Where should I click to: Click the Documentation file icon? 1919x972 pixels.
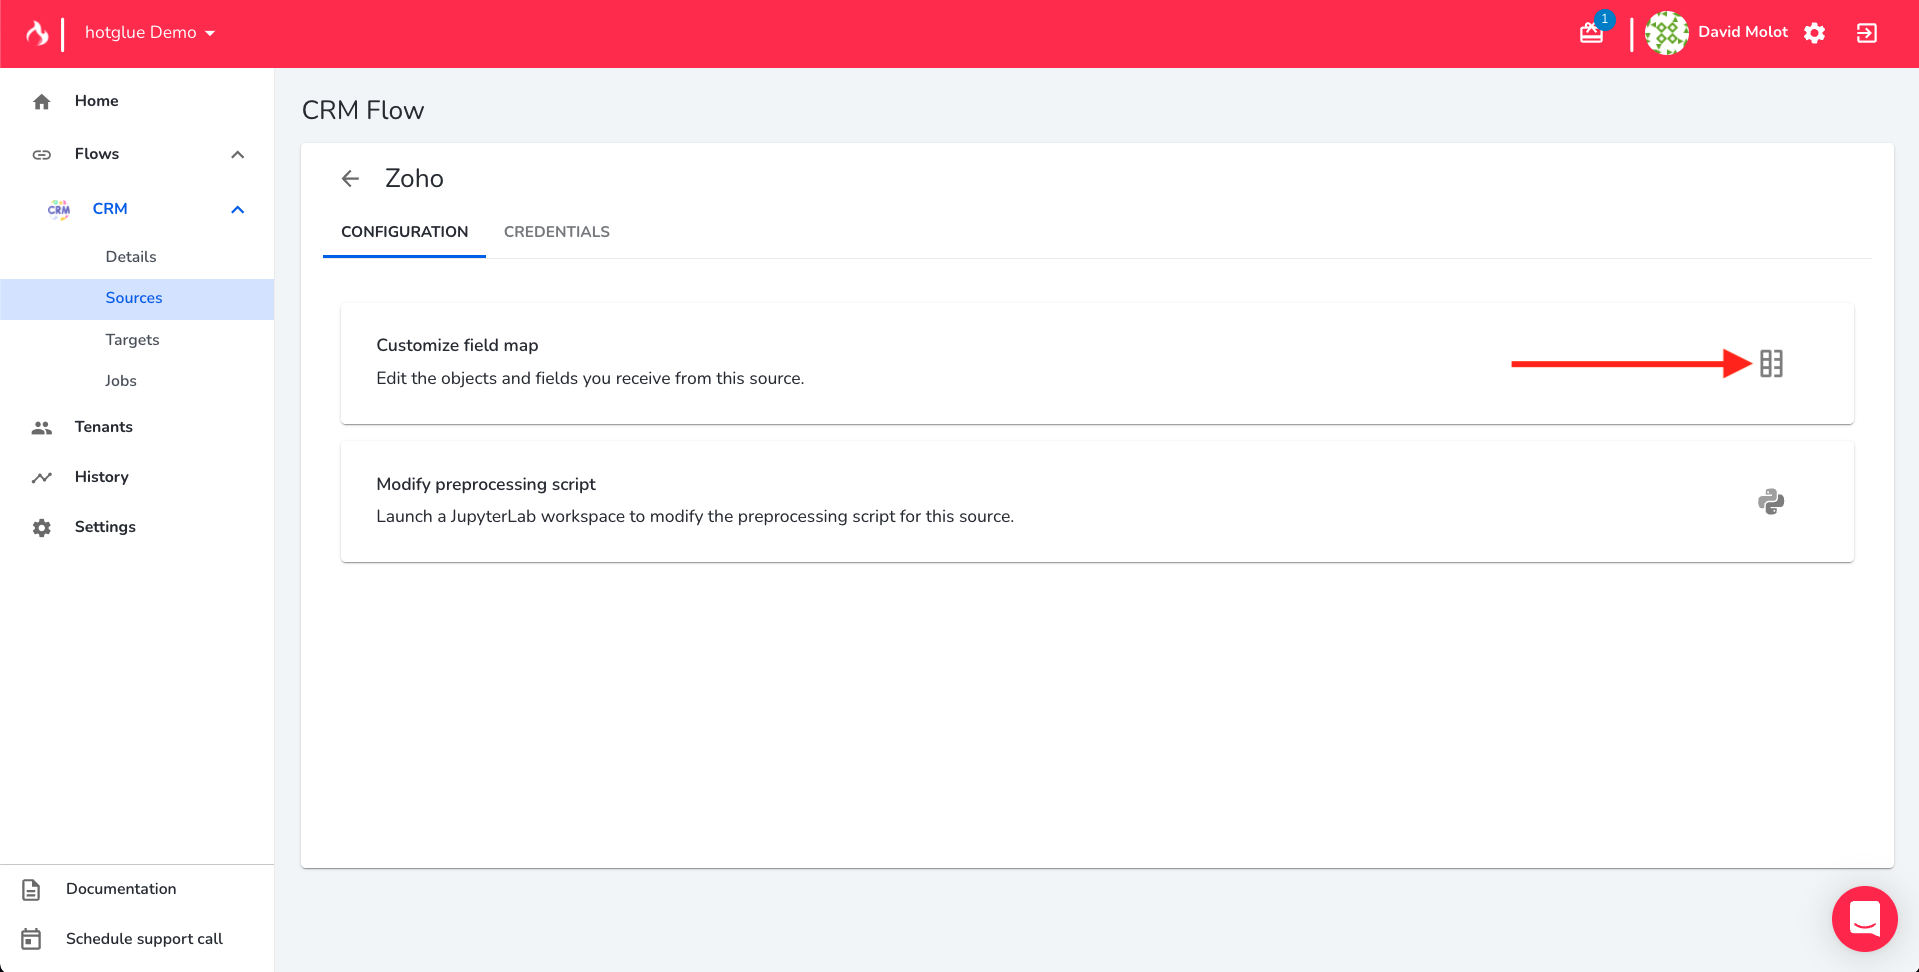31,889
